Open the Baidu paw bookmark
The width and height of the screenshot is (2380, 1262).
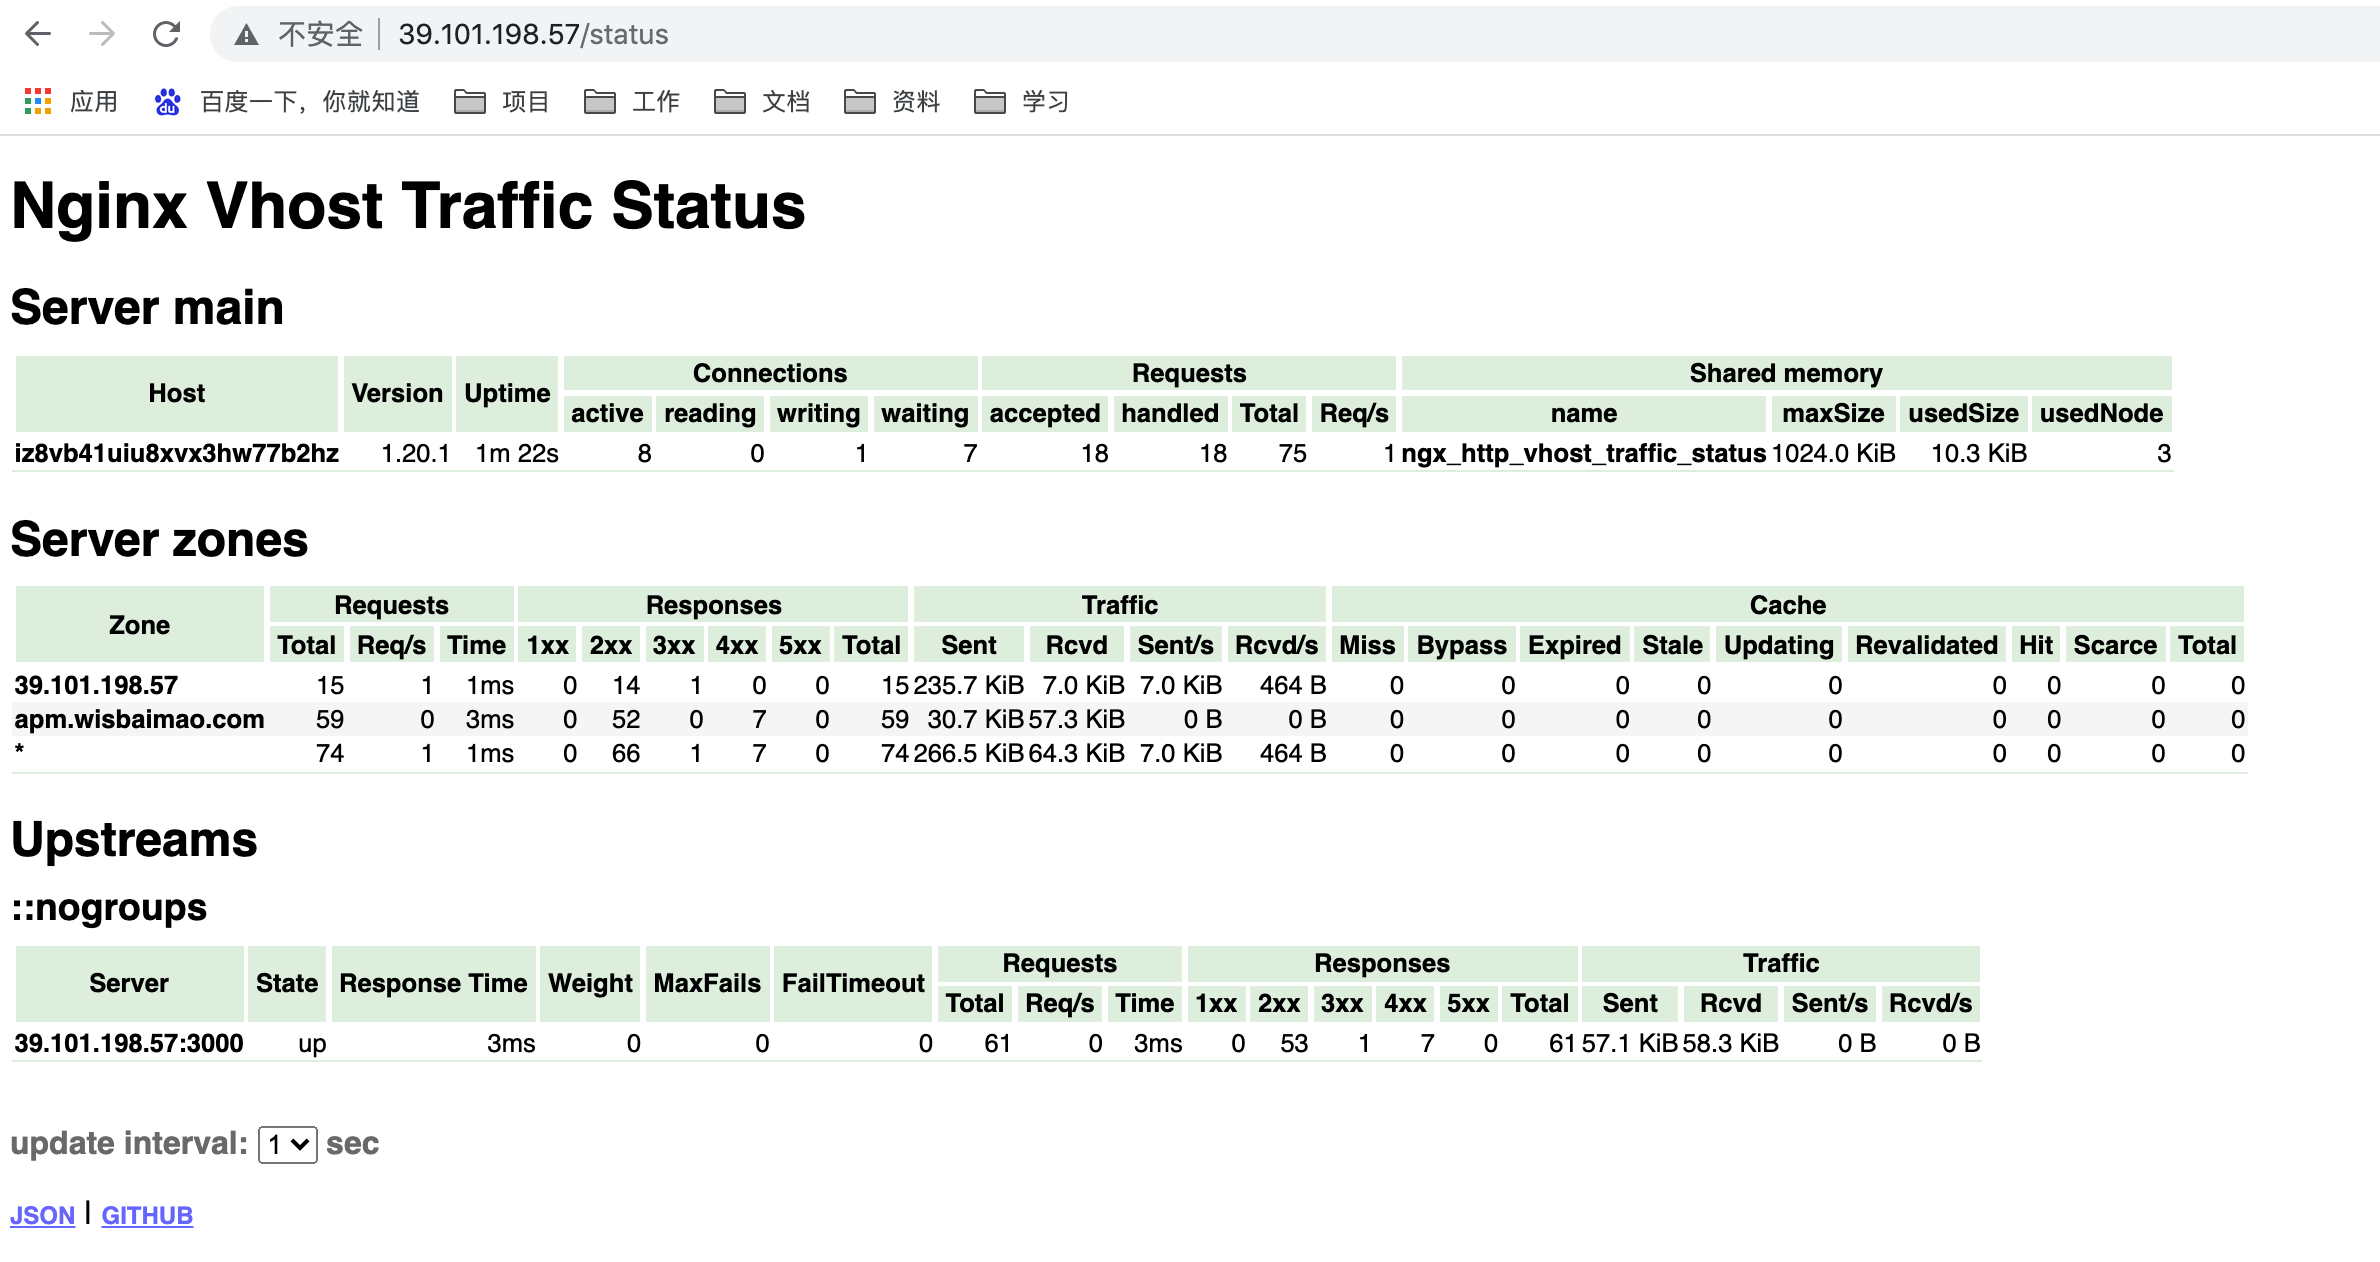(x=167, y=101)
